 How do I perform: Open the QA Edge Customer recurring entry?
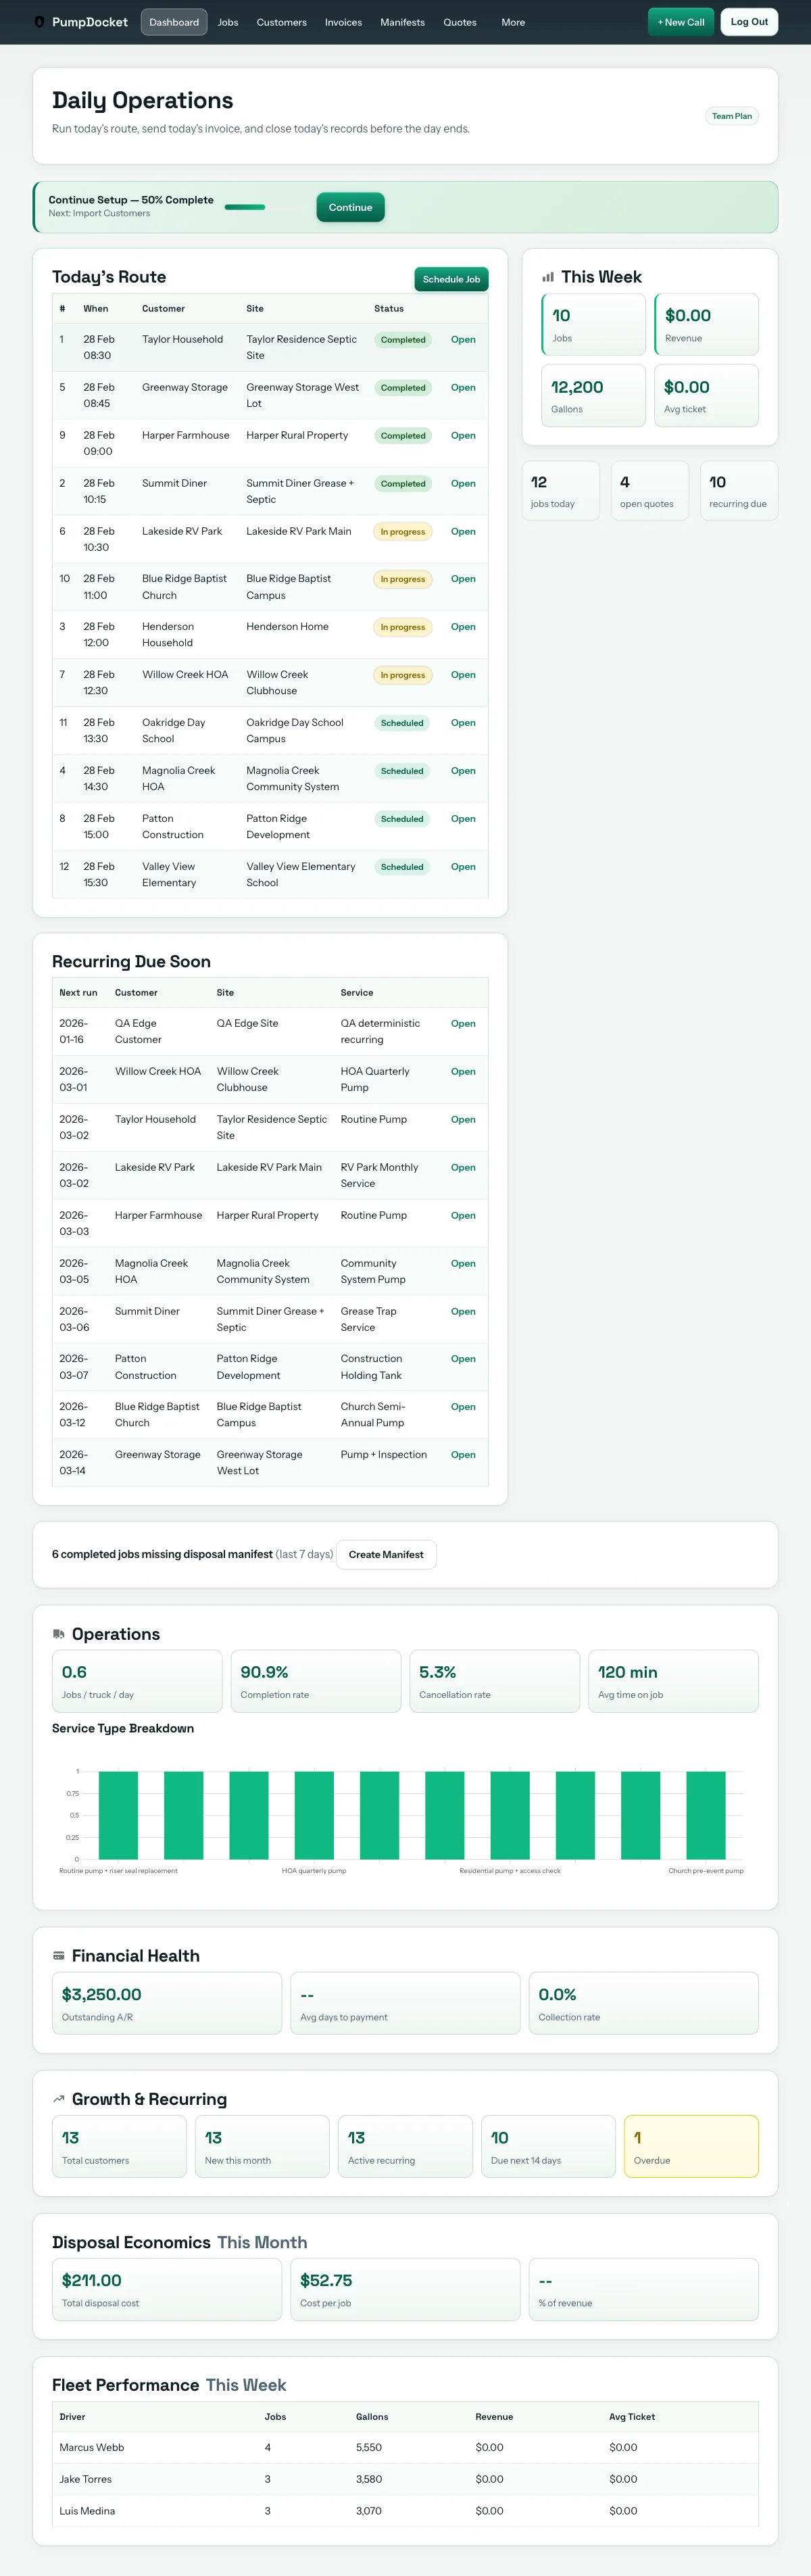coord(463,1024)
